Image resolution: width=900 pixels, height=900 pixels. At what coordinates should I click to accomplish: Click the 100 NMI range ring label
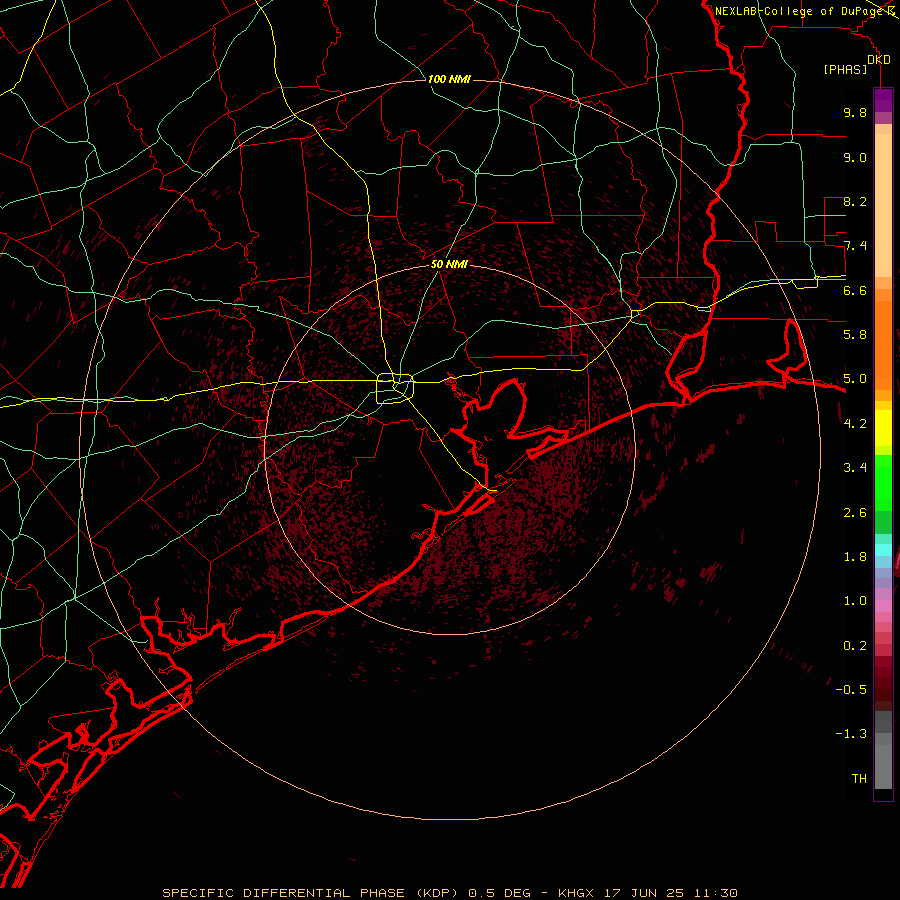[449, 79]
